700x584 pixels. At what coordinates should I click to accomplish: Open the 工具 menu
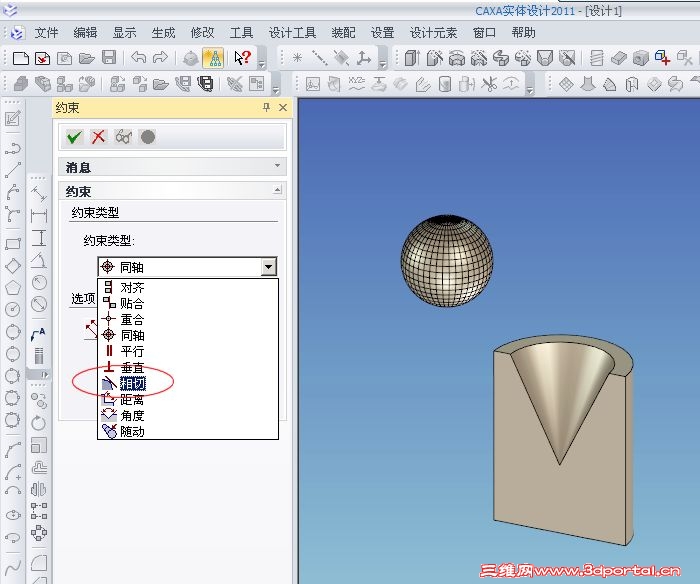242,33
